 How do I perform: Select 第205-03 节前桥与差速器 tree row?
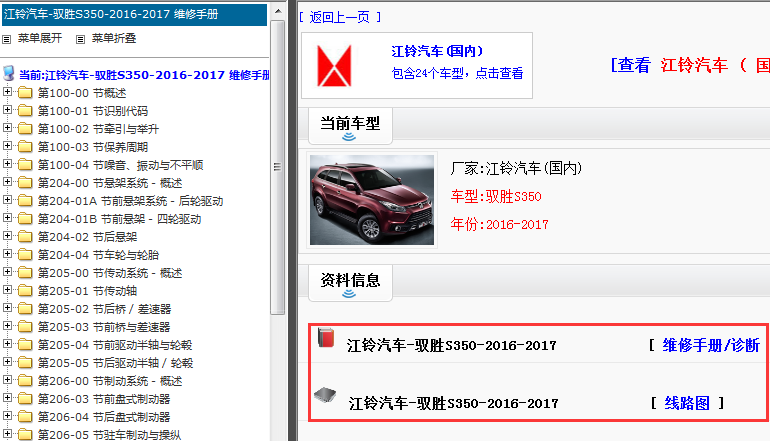[104, 327]
